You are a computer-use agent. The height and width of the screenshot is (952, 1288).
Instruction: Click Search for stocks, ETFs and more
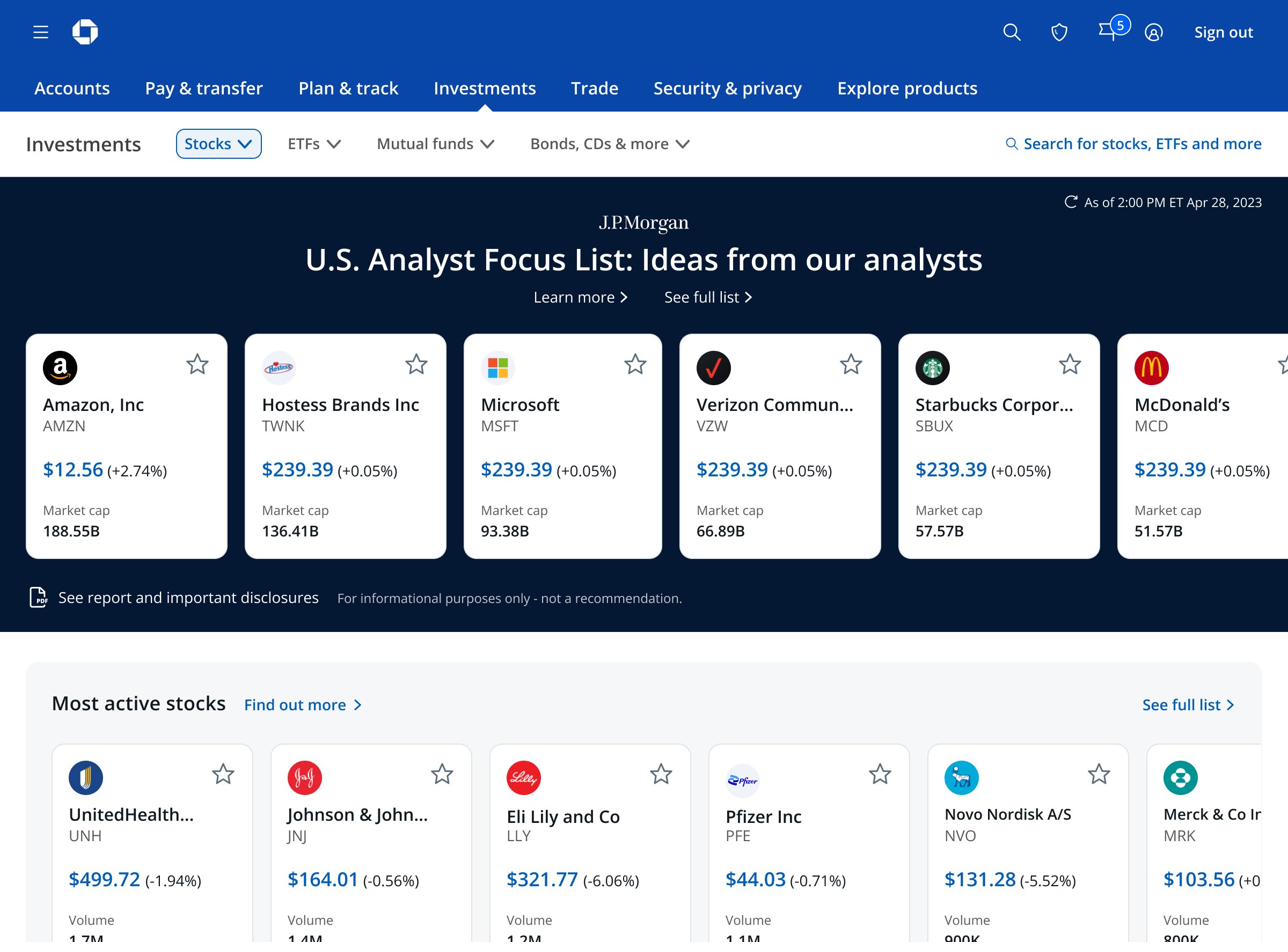[1133, 144]
